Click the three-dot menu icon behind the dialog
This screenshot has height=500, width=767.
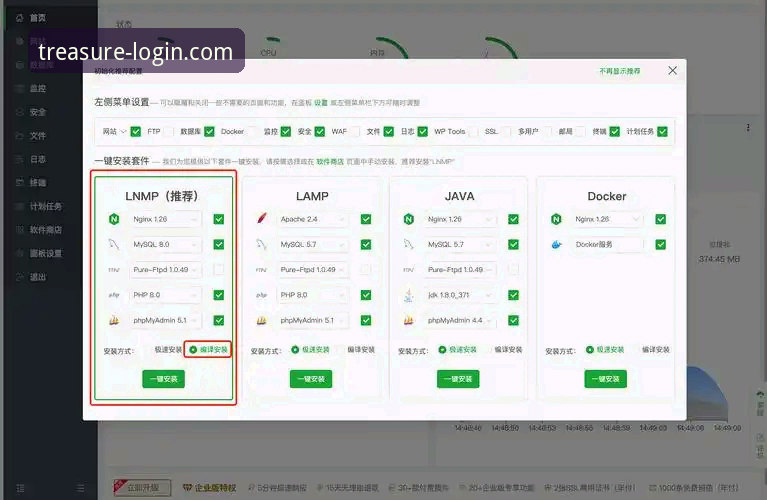click(x=748, y=128)
